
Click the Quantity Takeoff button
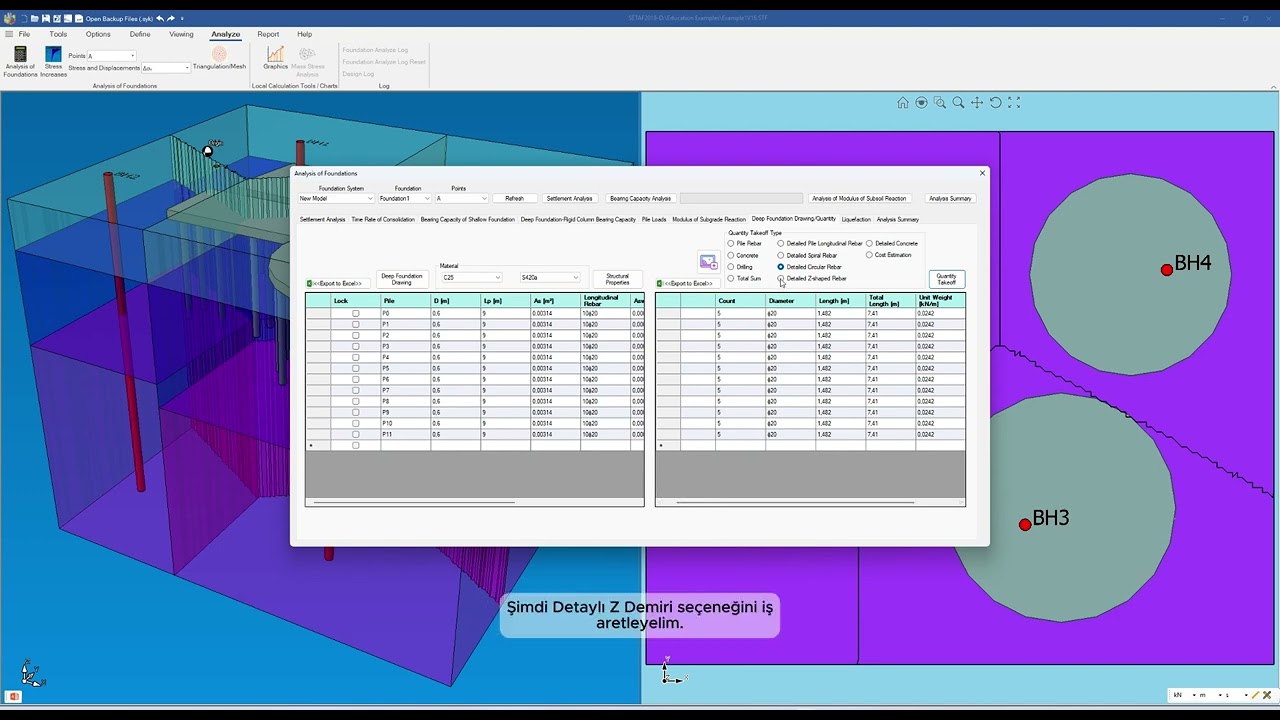[x=946, y=279]
